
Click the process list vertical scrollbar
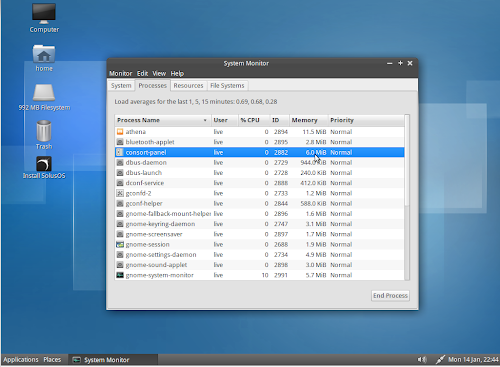(x=407, y=160)
